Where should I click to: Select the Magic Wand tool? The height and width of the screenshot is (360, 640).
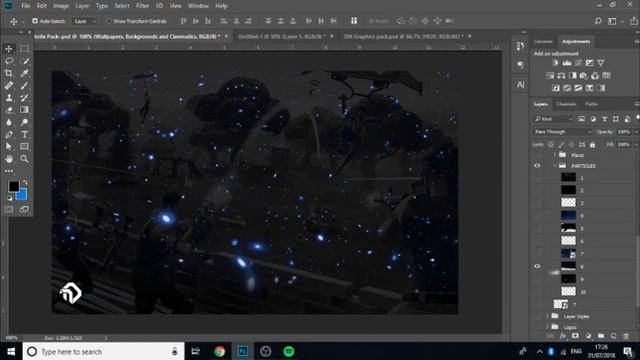pos(24,61)
